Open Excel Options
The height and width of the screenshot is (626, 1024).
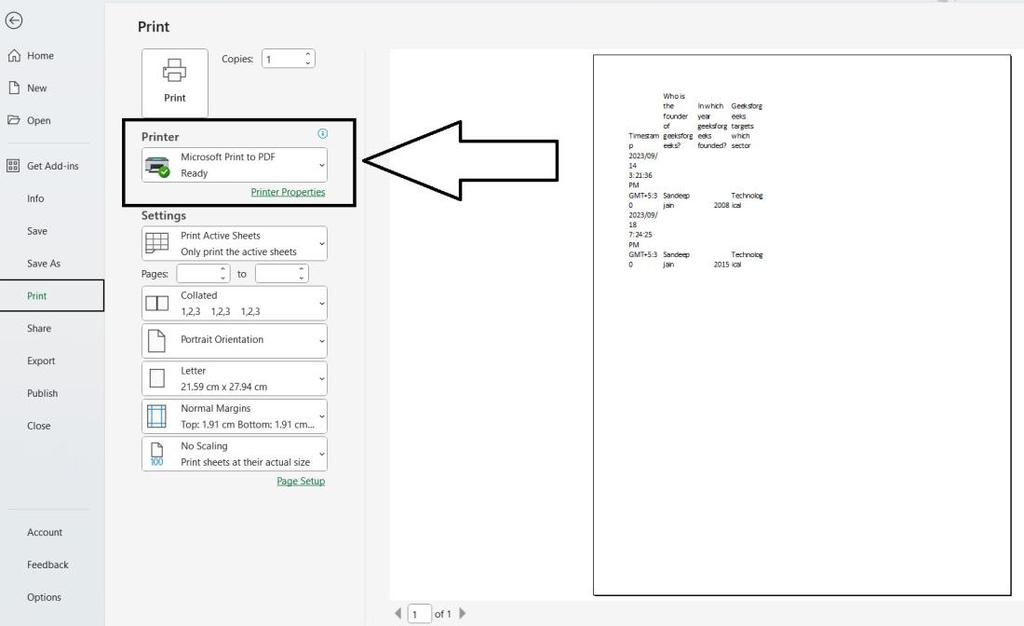pyautogui.click(x=44, y=597)
